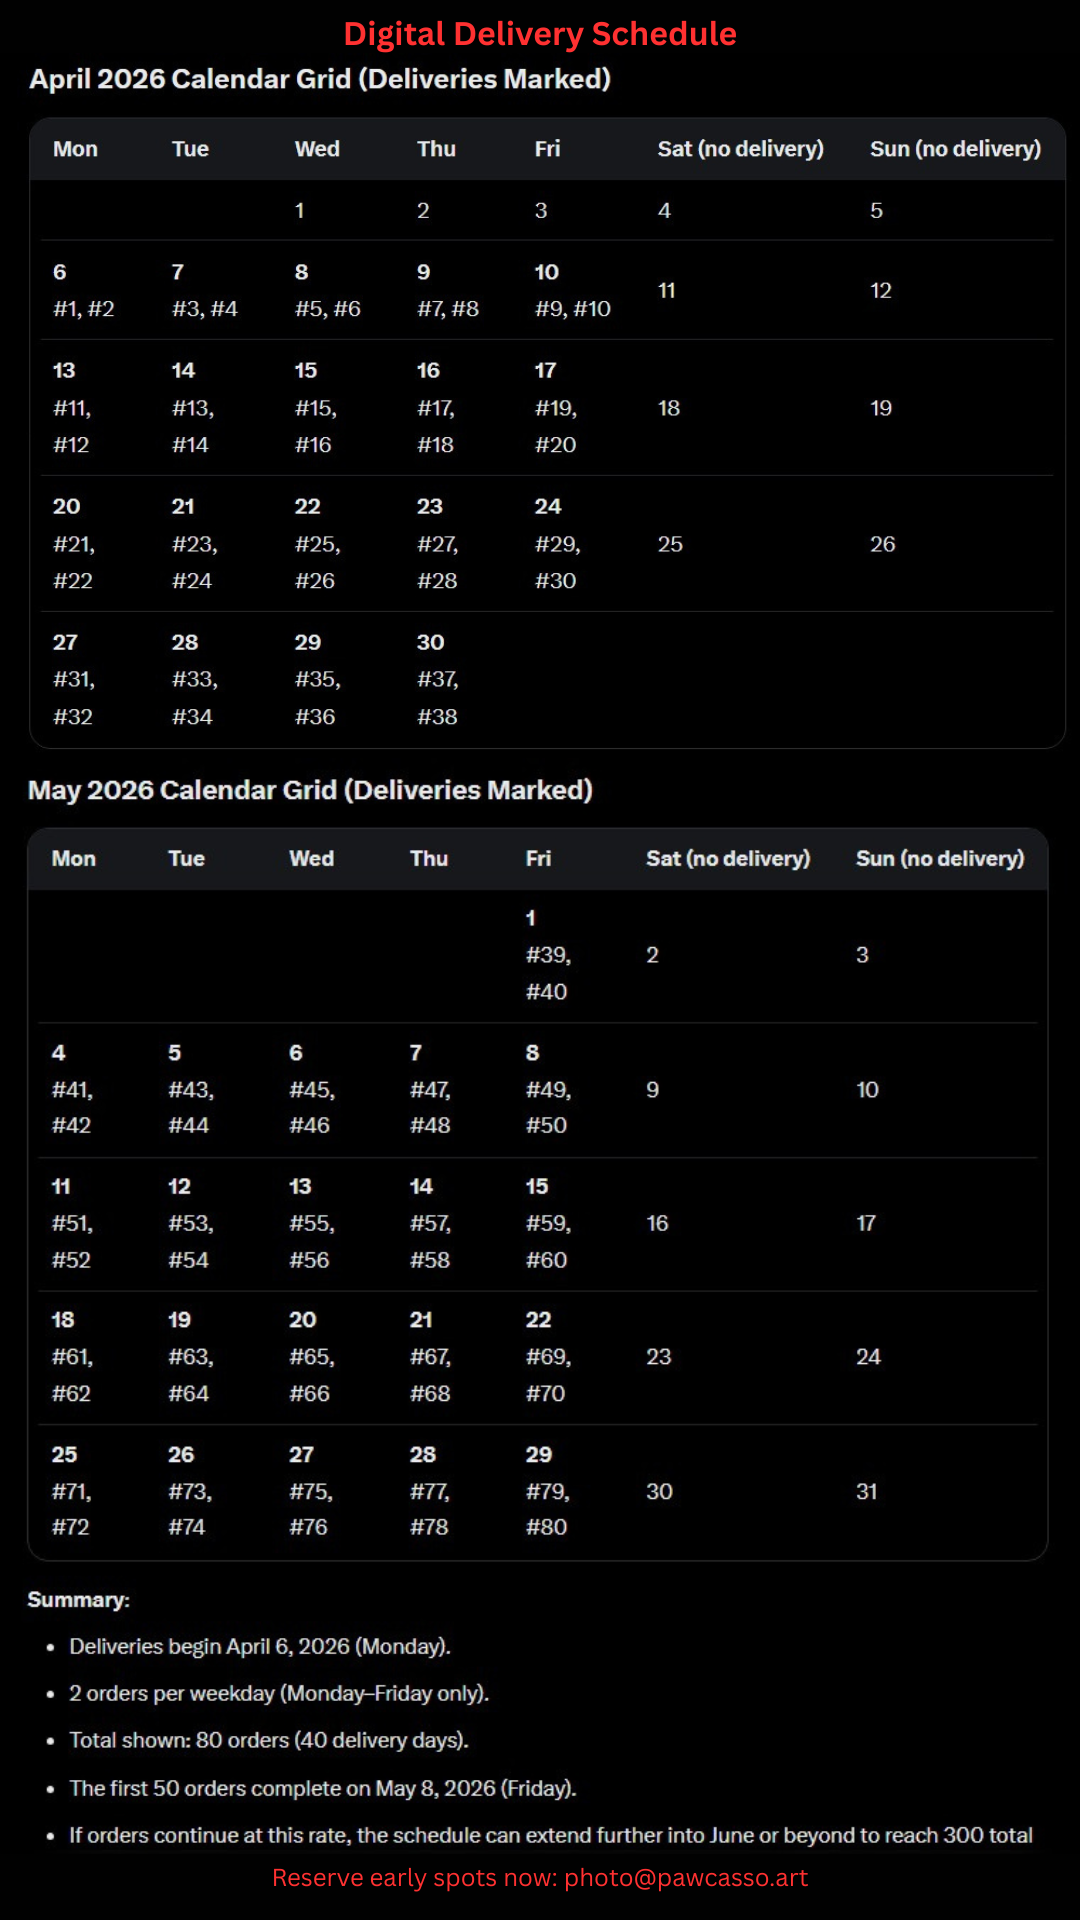Select May 8 cell showing #49, #50

(x=547, y=1089)
